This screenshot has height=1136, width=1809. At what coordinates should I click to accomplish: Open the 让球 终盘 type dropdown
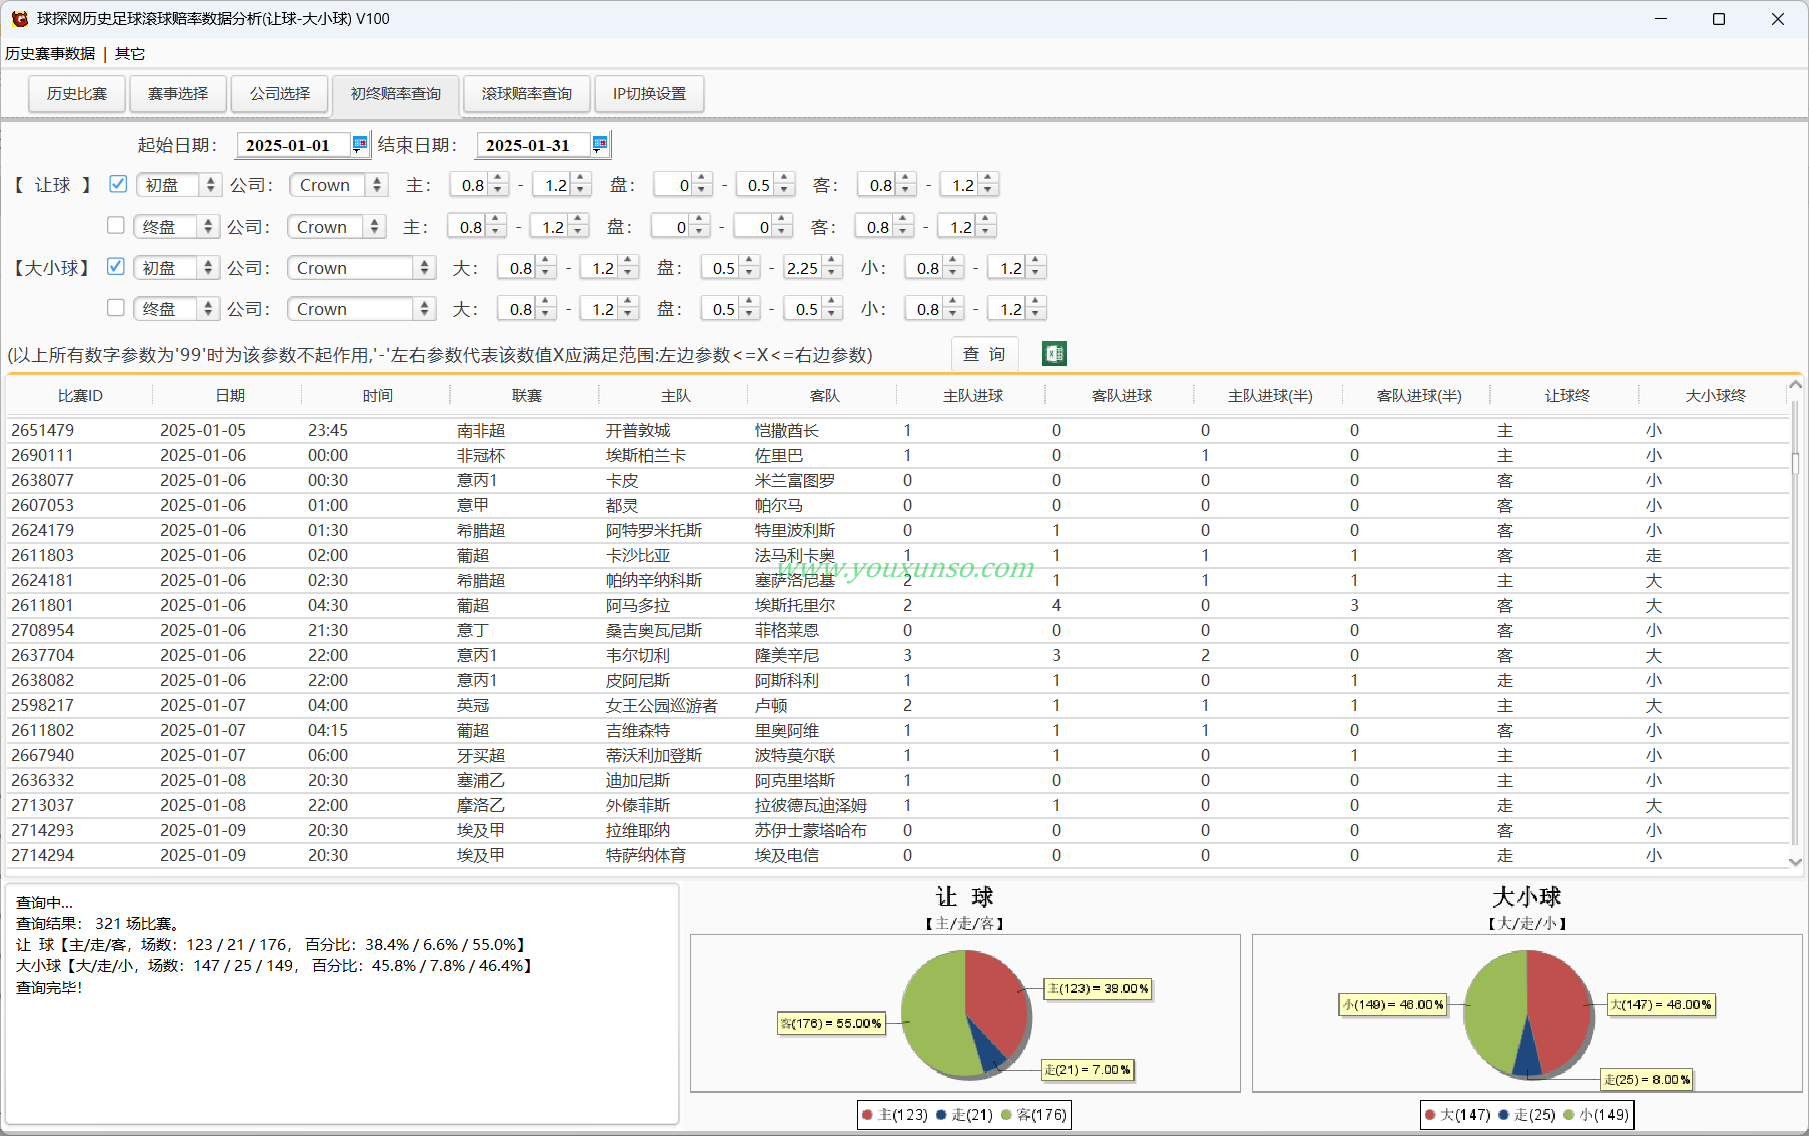tap(177, 227)
